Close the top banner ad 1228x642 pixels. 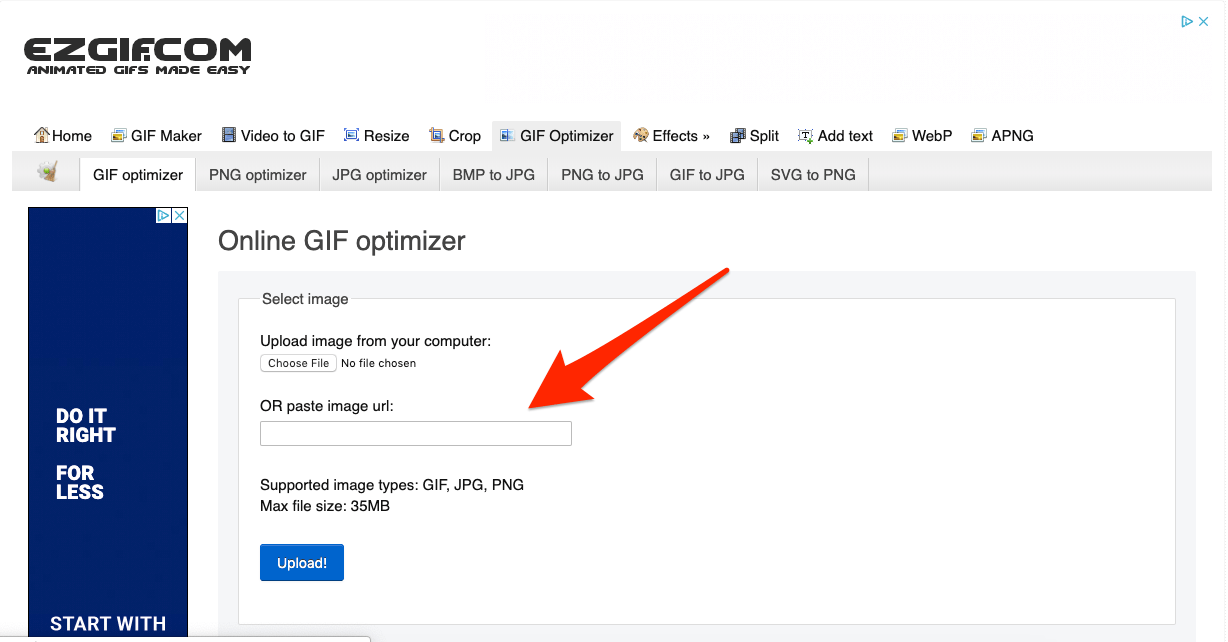pyautogui.click(x=1203, y=22)
